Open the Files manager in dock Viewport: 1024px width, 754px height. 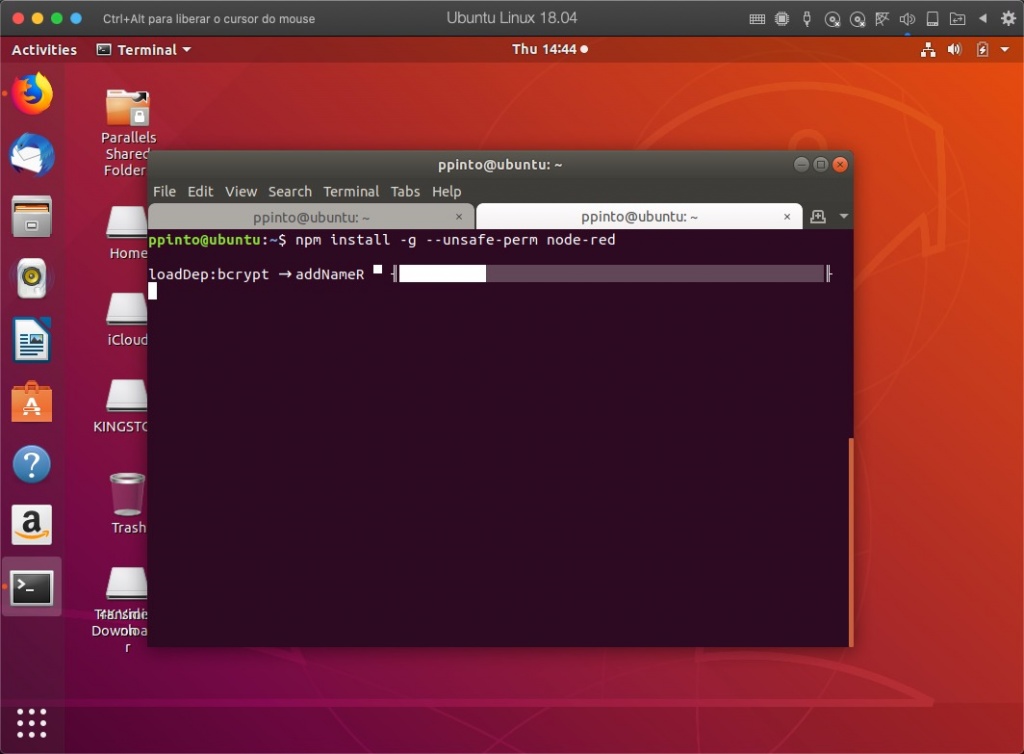click(x=32, y=217)
